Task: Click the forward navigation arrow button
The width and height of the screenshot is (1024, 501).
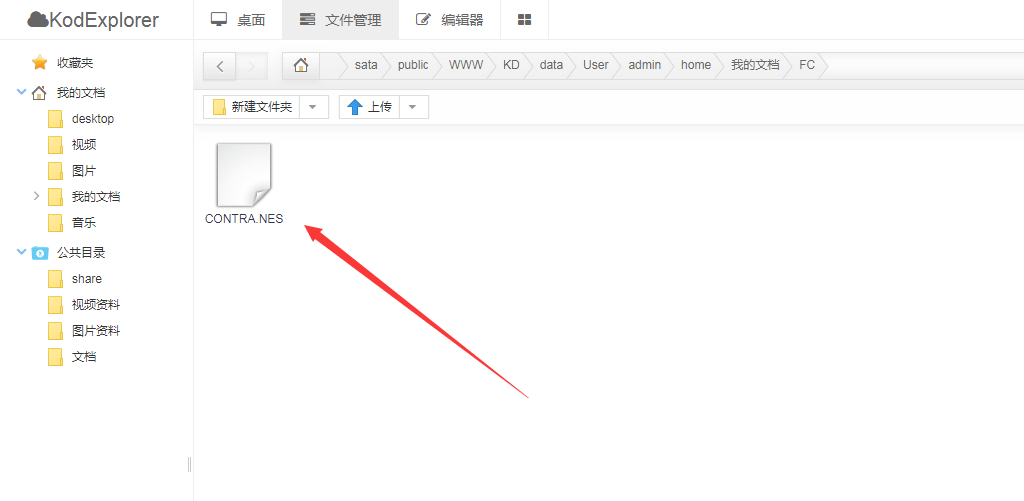Action: [251, 66]
